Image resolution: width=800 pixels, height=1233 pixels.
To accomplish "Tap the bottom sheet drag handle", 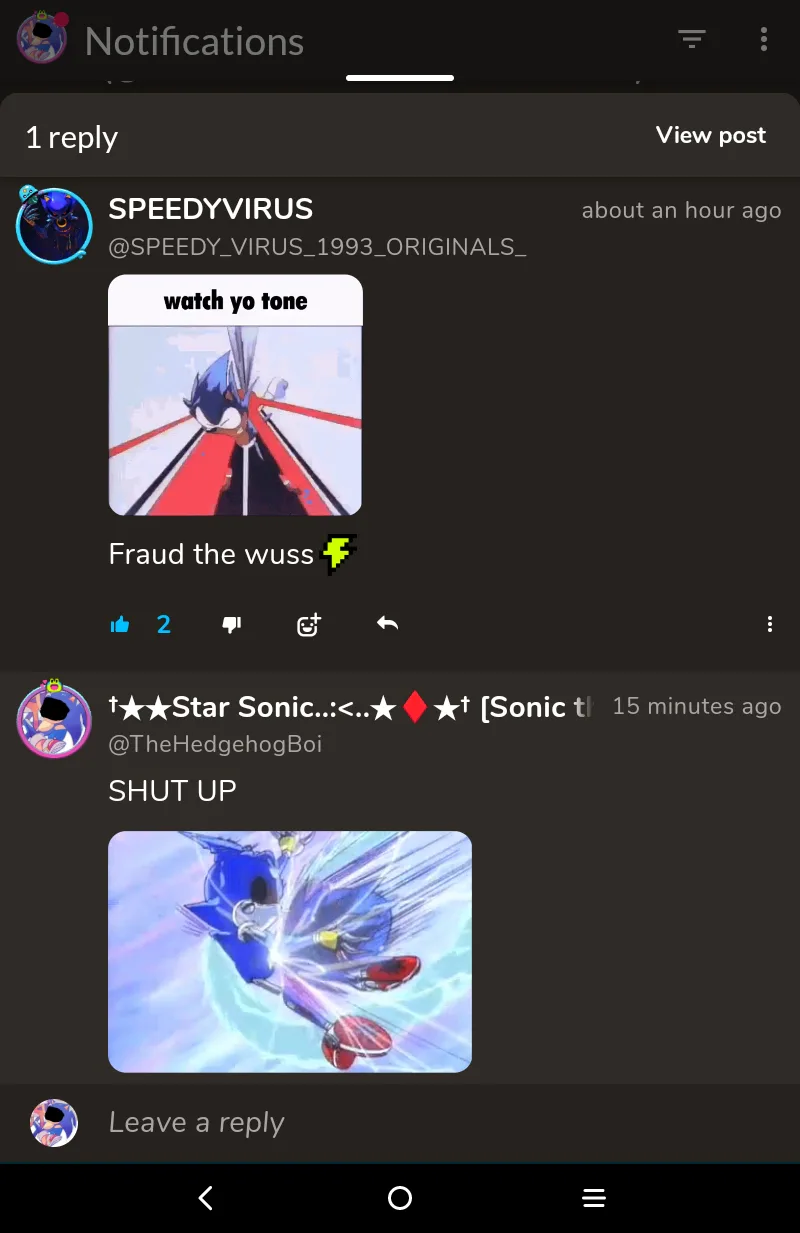I will point(400,77).
